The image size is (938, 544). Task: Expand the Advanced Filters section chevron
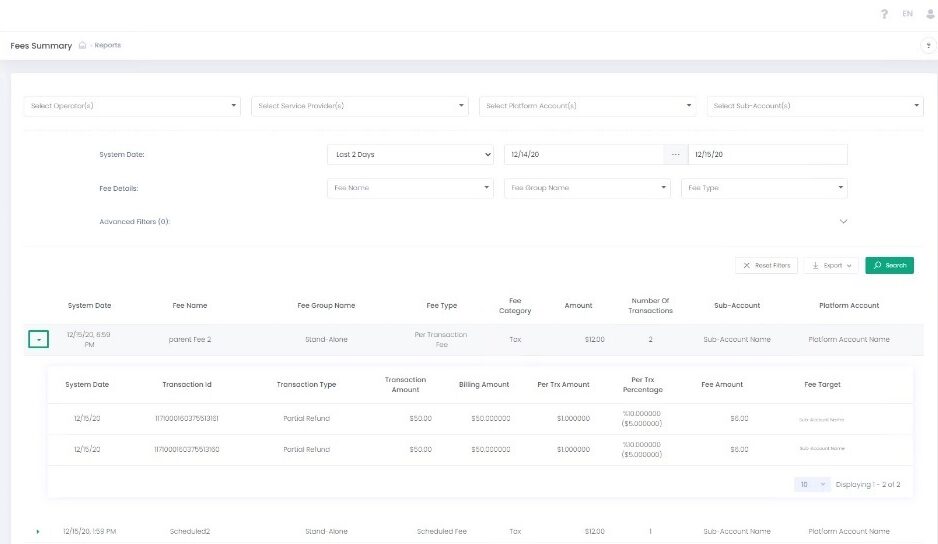coord(843,221)
